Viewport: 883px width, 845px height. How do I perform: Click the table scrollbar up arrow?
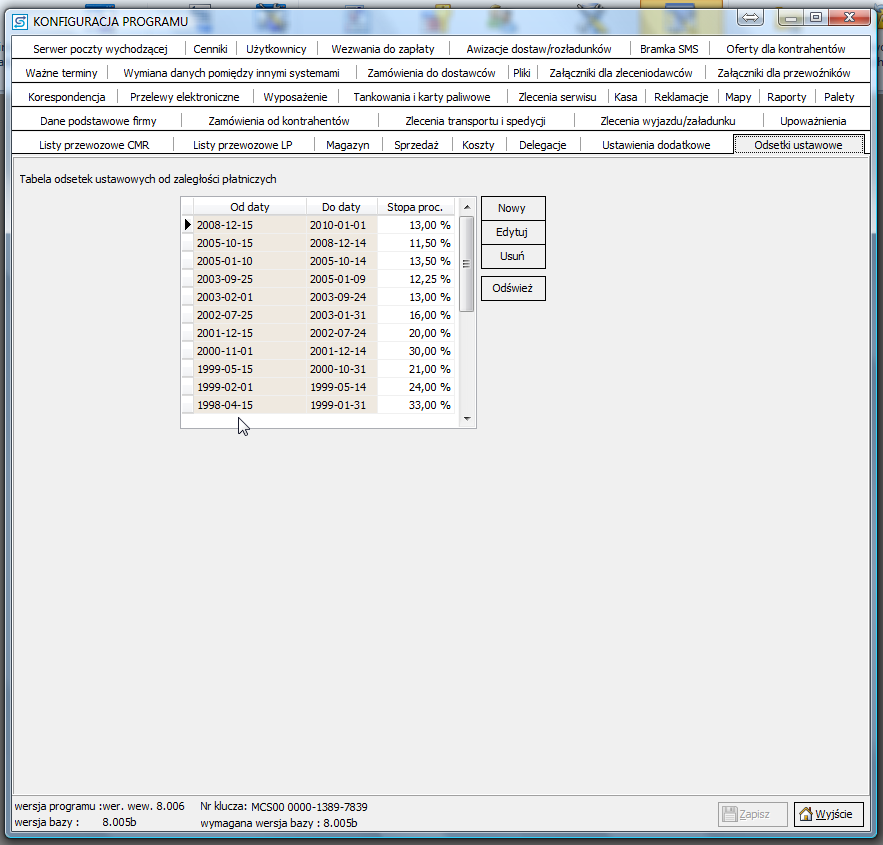tap(467, 207)
